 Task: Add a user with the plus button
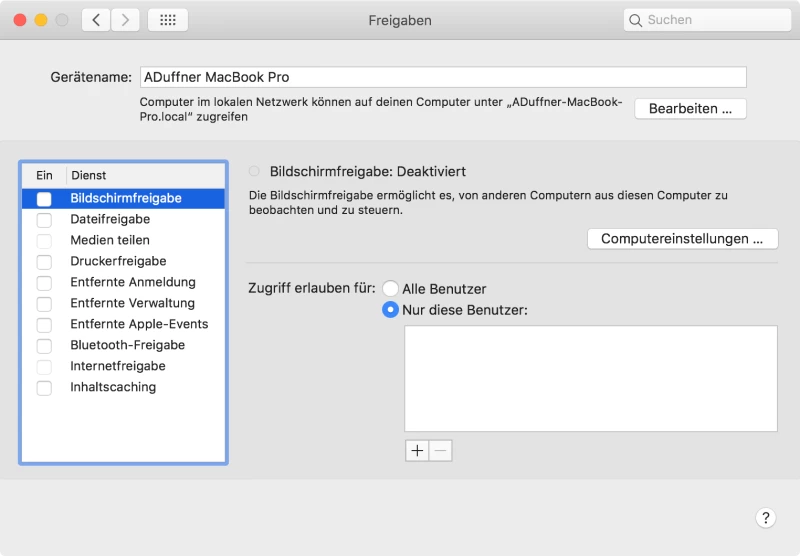pyautogui.click(x=417, y=451)
